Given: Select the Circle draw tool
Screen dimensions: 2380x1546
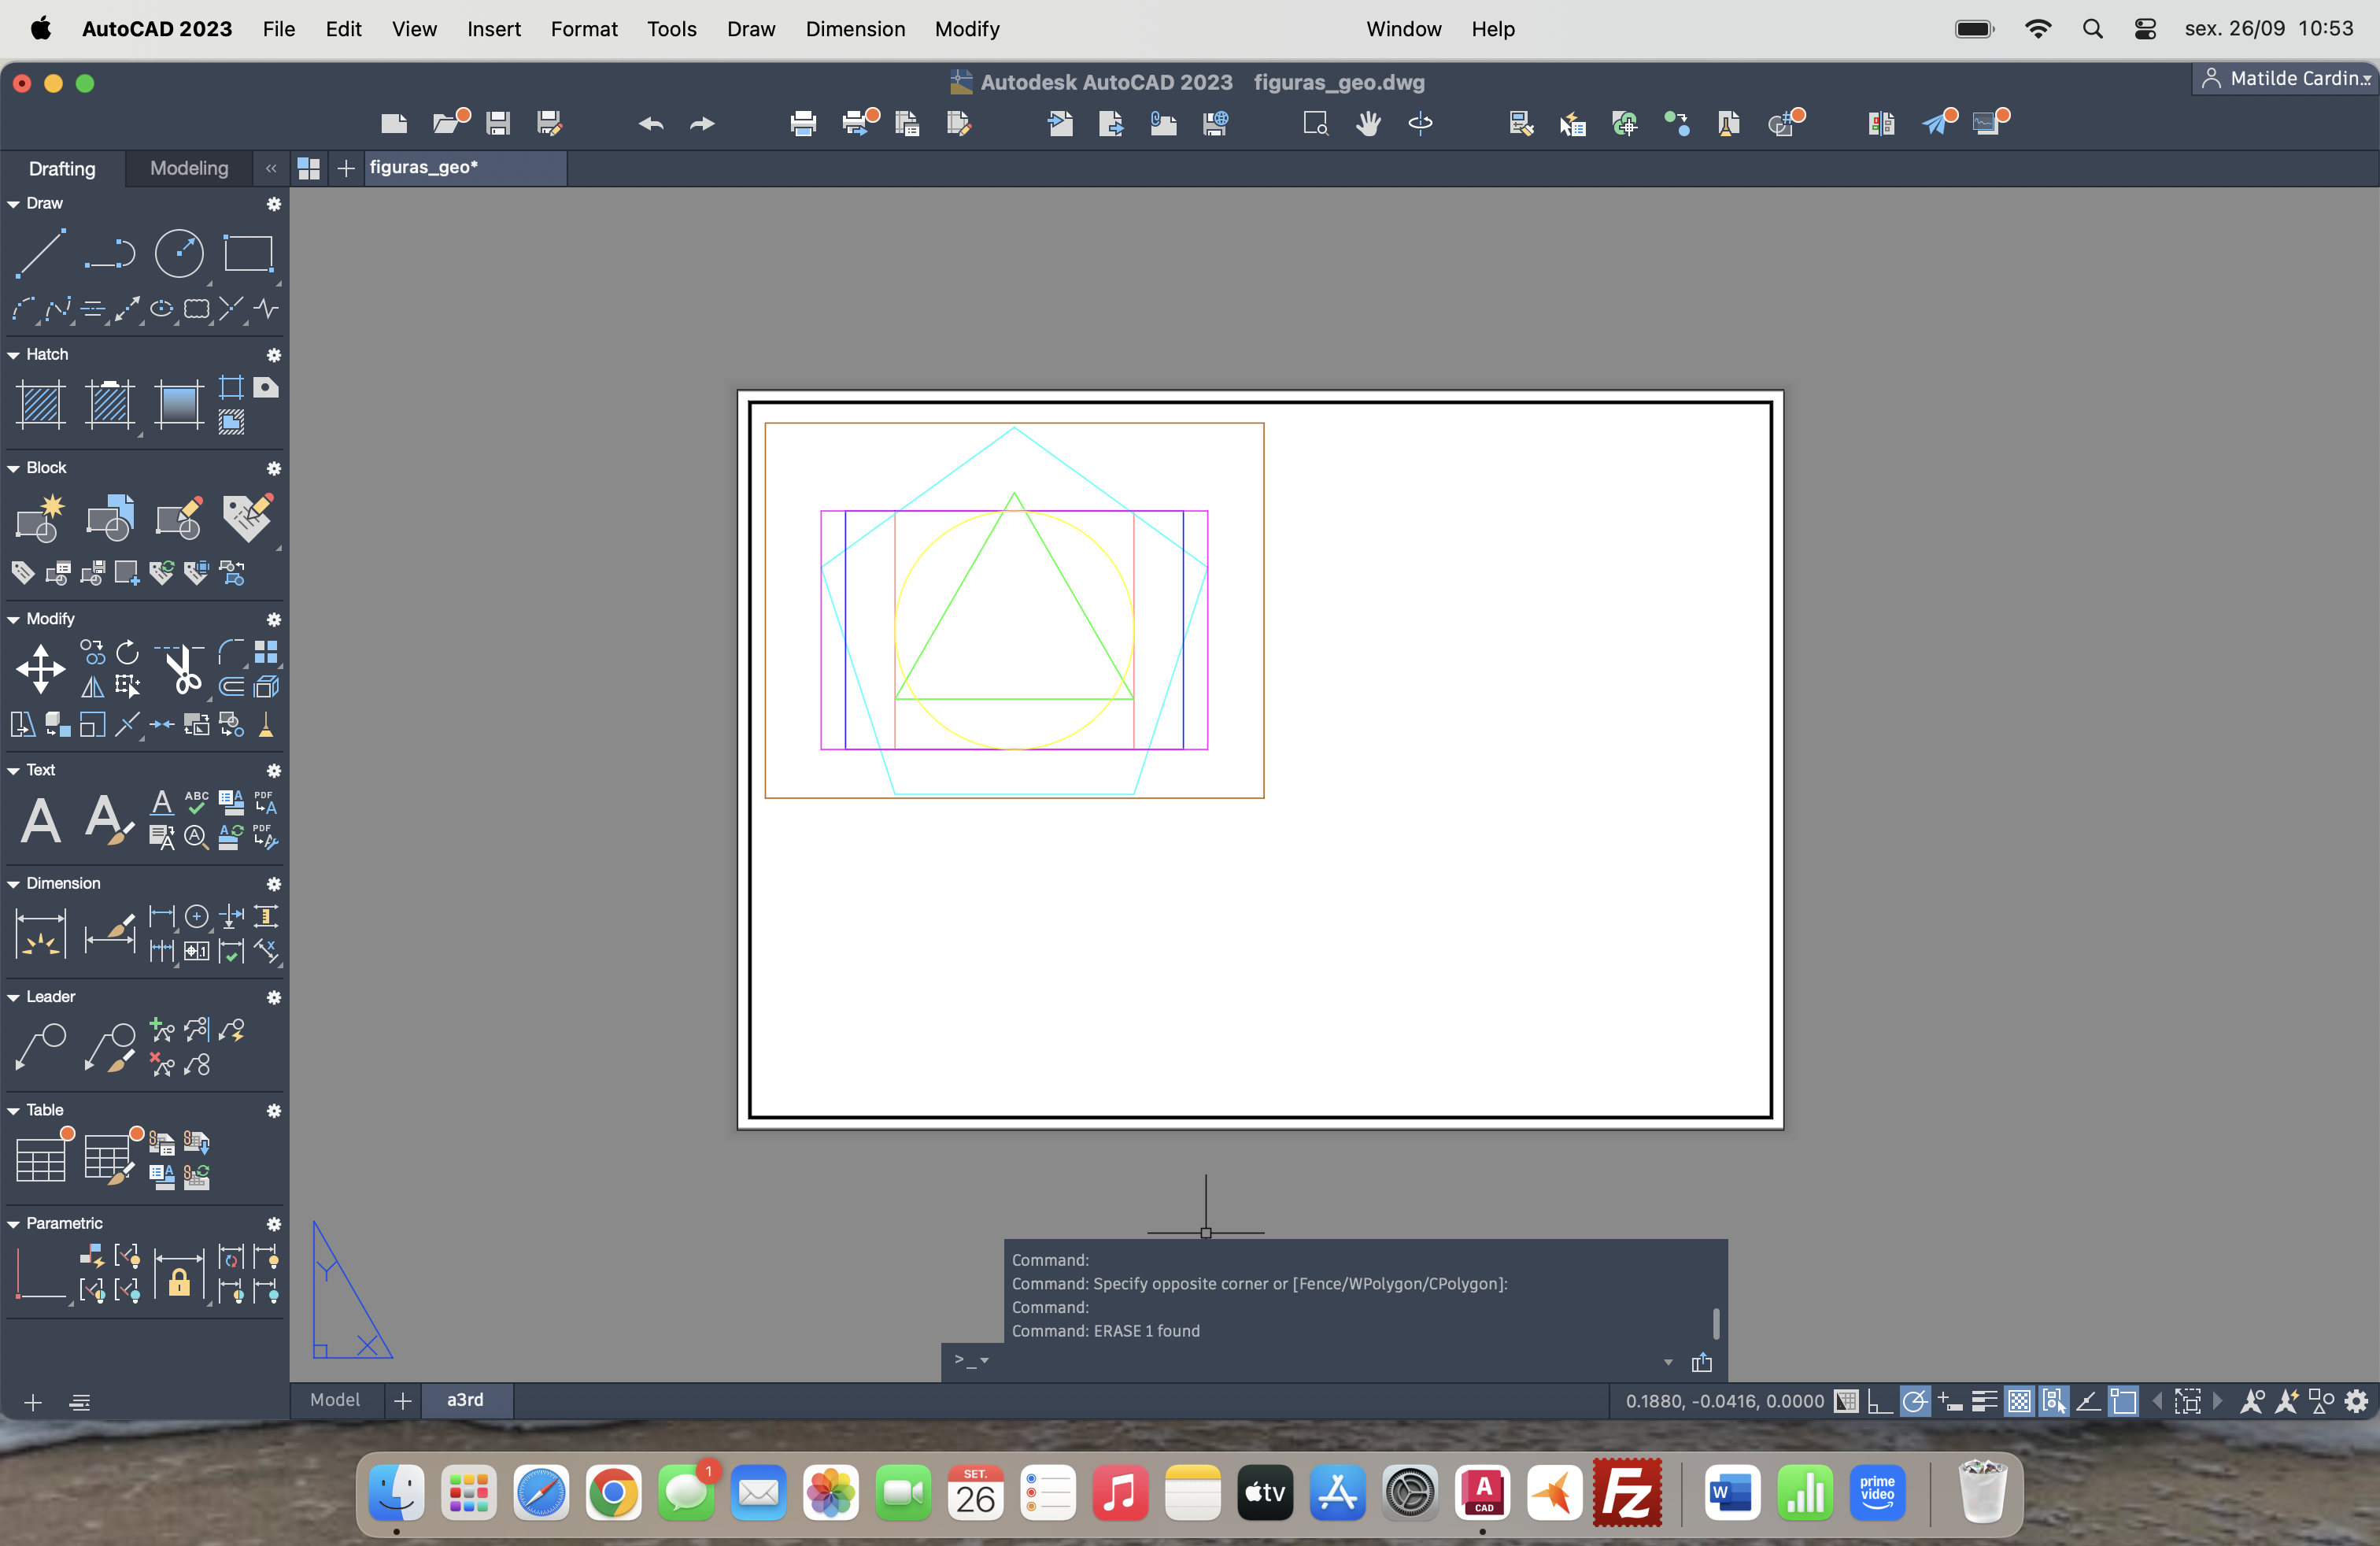Looking at the screenshot, I should pyautogui.click(x=179, y=253).
